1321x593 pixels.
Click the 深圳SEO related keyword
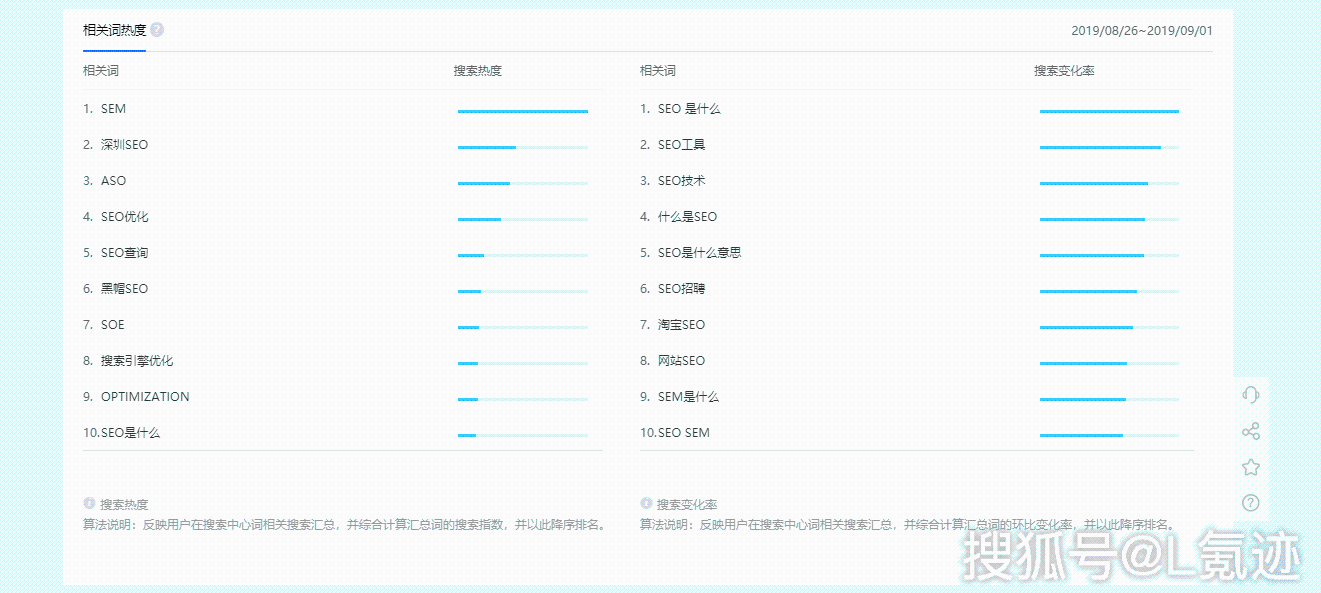(x=124, y=145)
